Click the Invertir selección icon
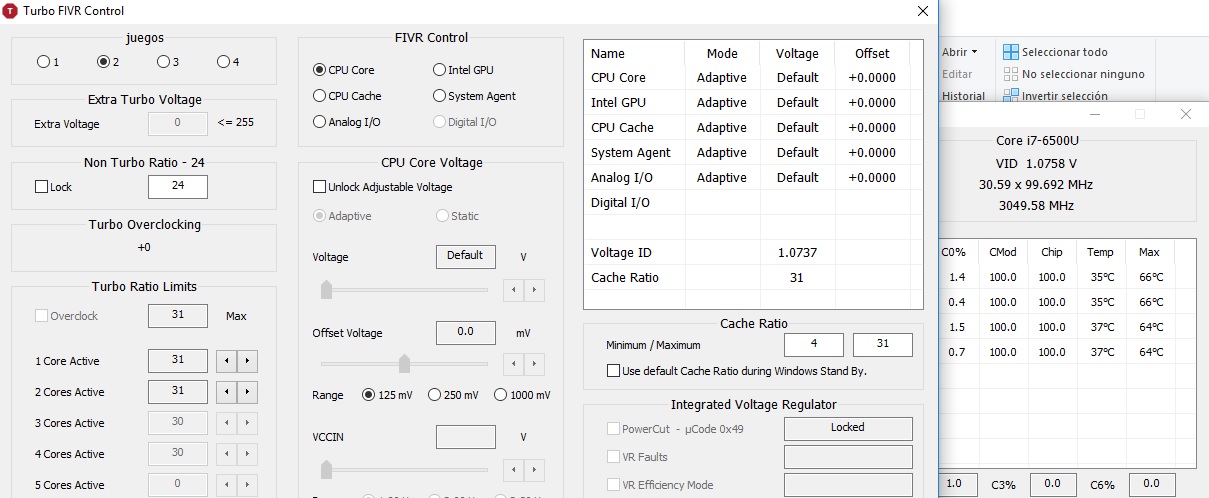 click(1010, 96)
